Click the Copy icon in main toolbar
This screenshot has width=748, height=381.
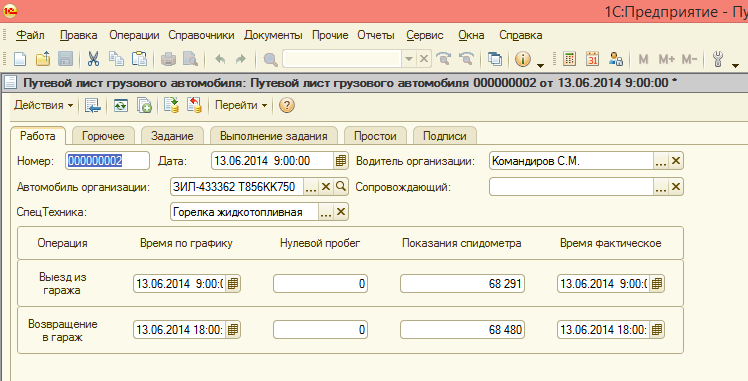tap(116, 59)
